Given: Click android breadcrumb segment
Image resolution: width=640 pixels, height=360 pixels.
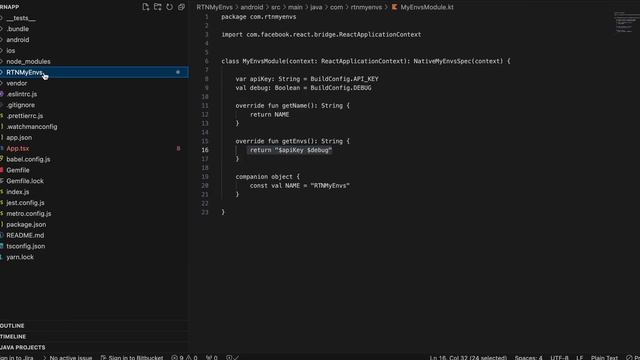Looking at the screenshot, I should (x=251, y=7).
